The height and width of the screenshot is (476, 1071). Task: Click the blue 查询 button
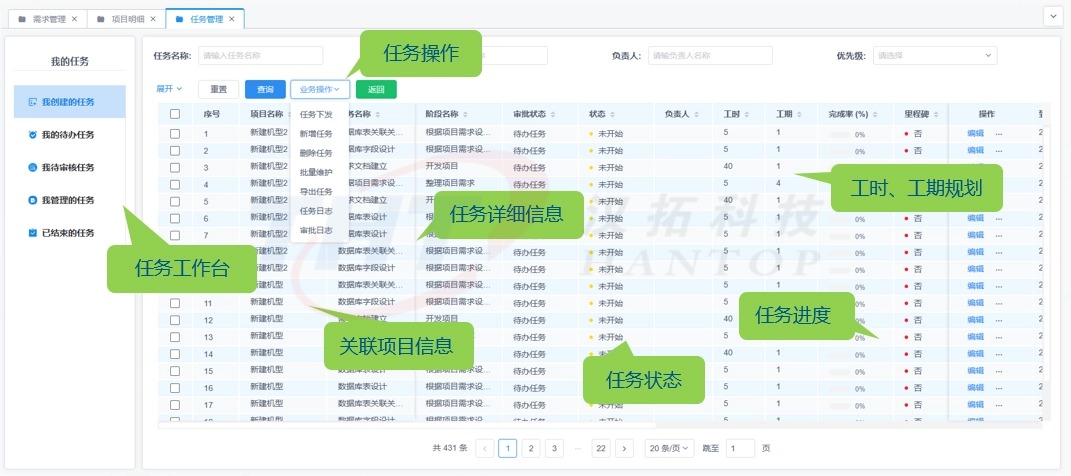tap(265, 89)
